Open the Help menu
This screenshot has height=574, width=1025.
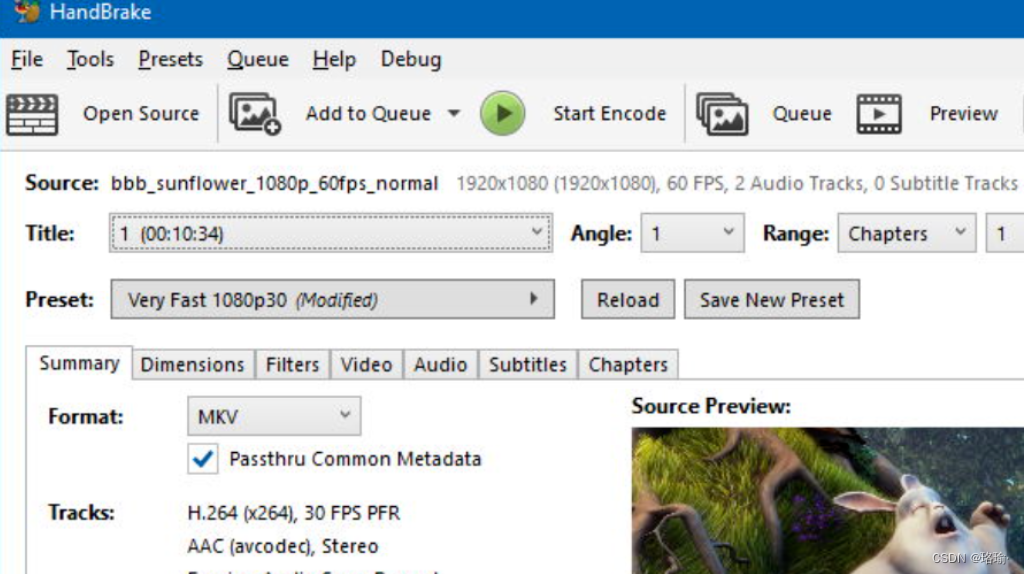click(334, 59)
